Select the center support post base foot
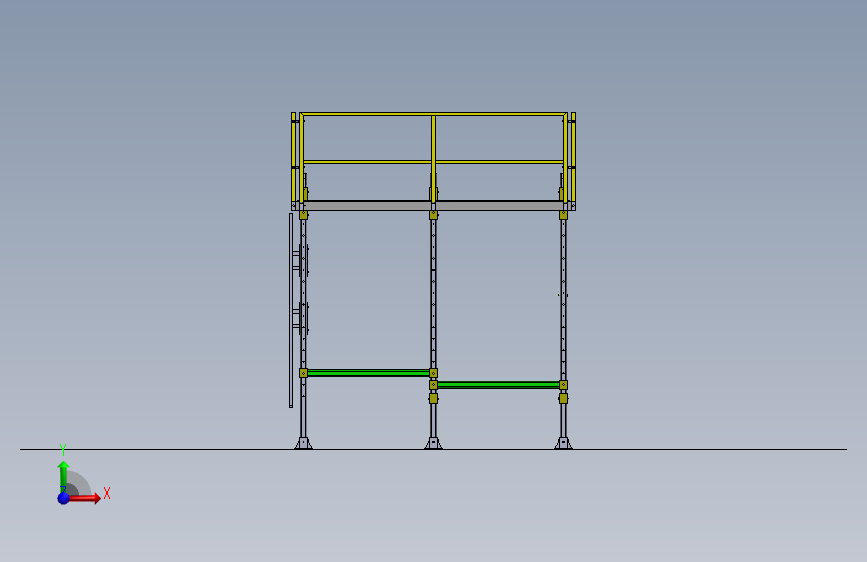This screenshot has width=867, height=562. (433, 443)
